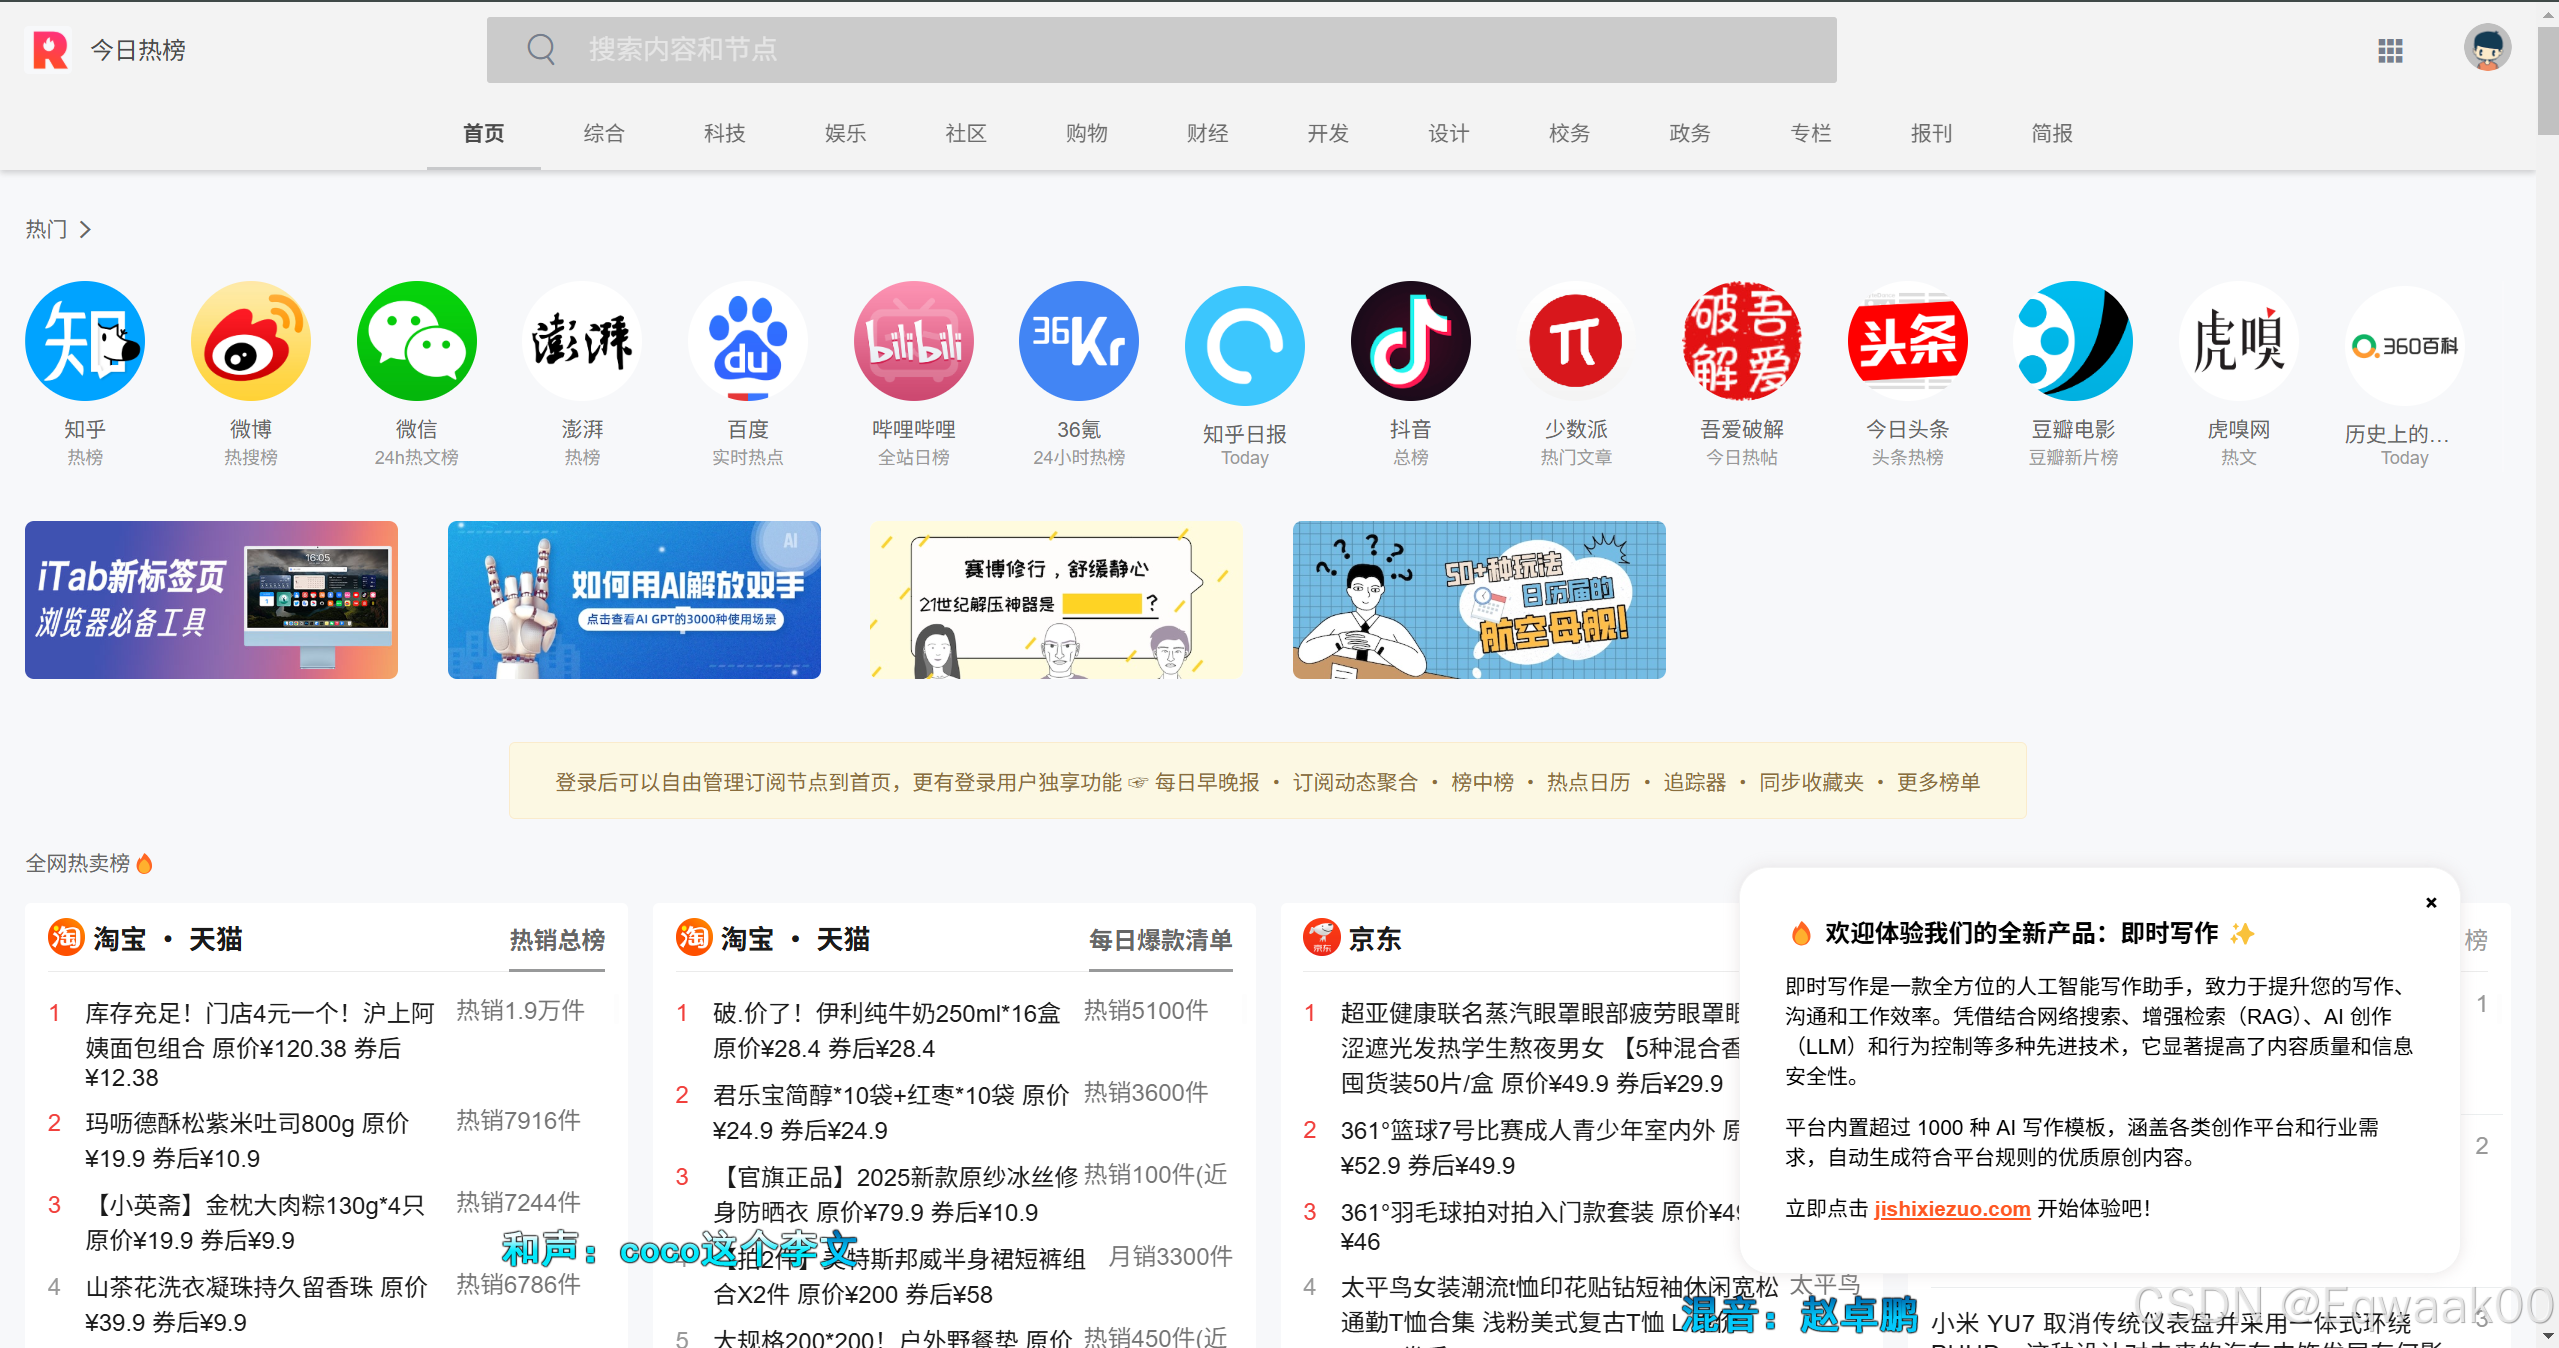2559x1348 pixels.
Task: Open the Weibo 微博 hot search icon
Action: pos(250,342)
